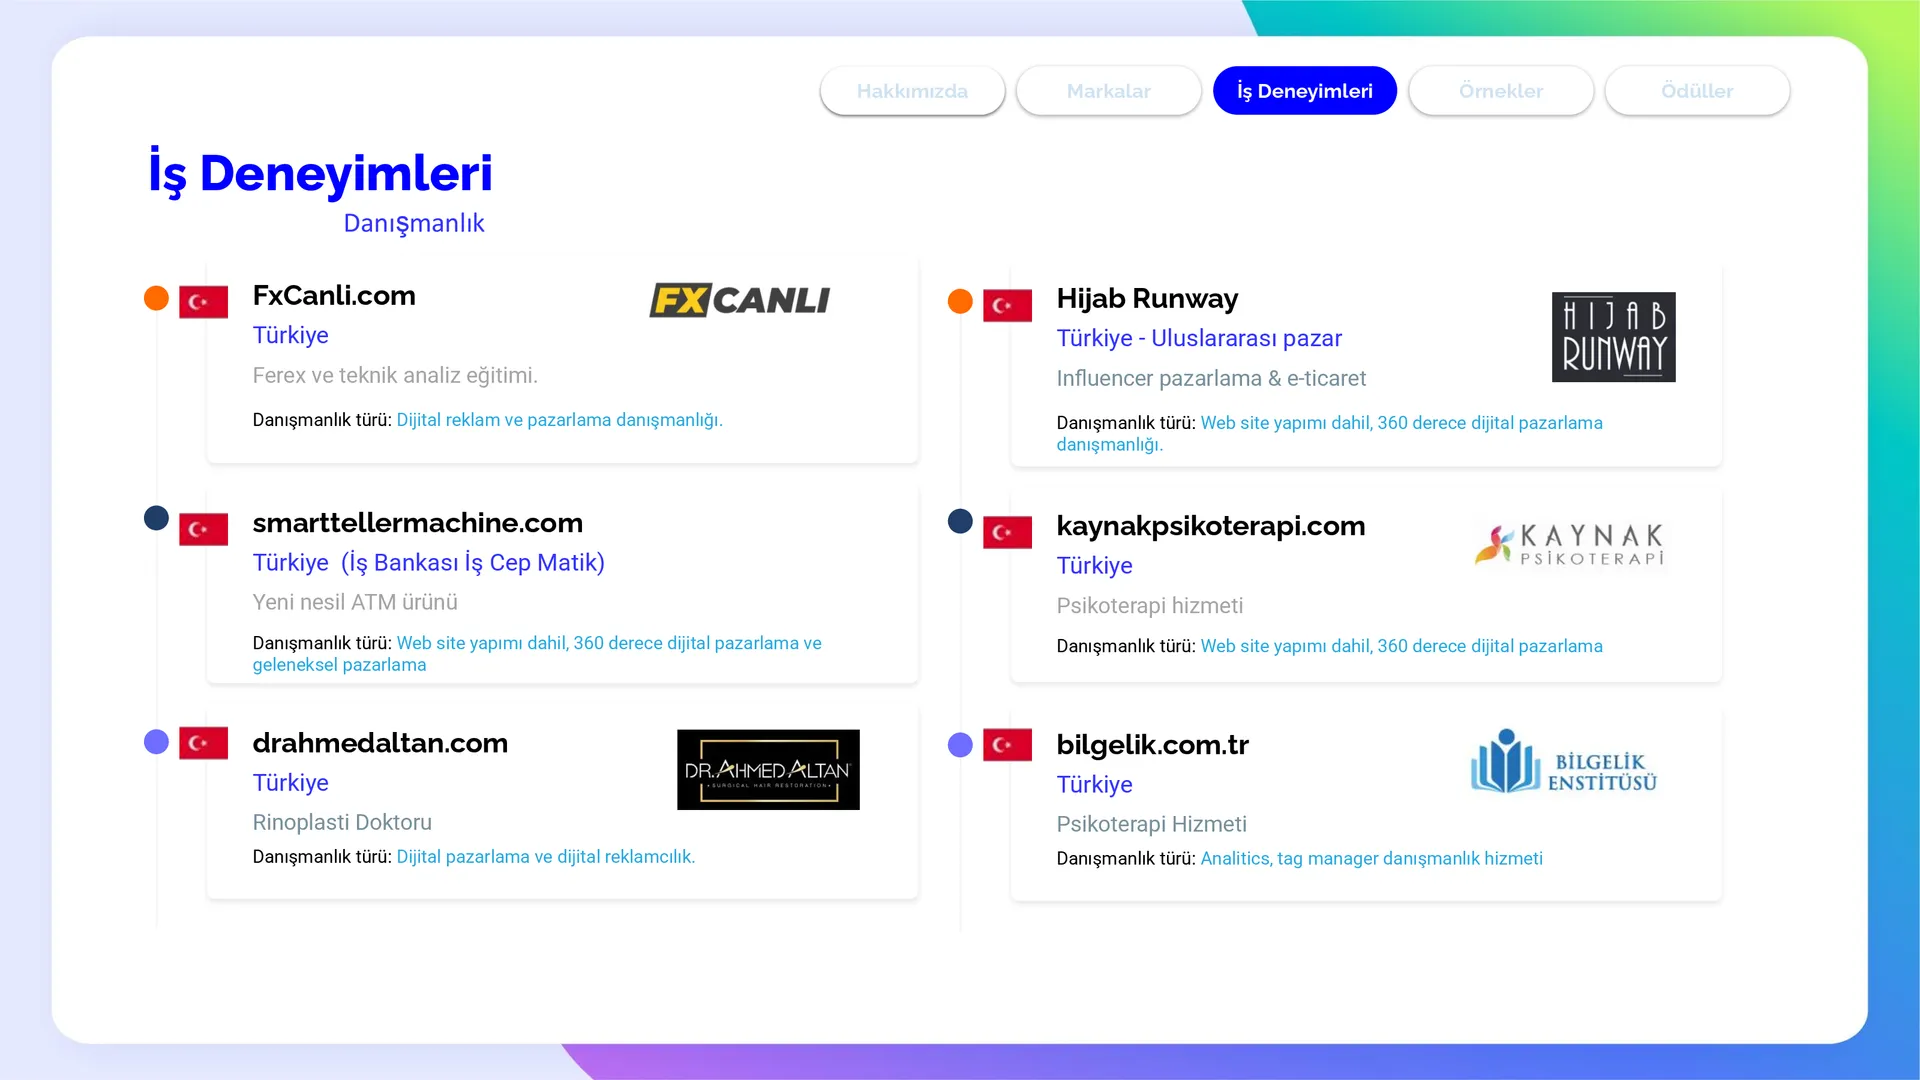Image resolution: width=1920 pixels, height=1080 pixels.
Task: Open the drahmedaltan.com title
Action: [x=380, y=743]
